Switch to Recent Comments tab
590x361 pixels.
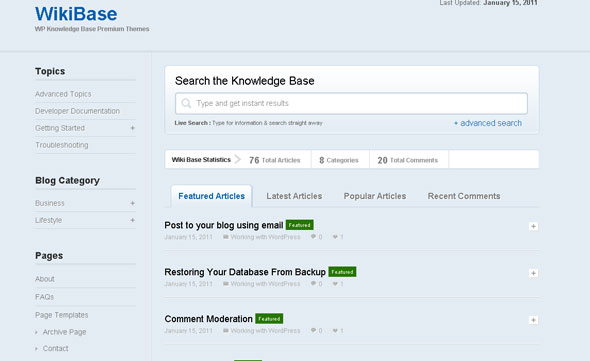464,196
